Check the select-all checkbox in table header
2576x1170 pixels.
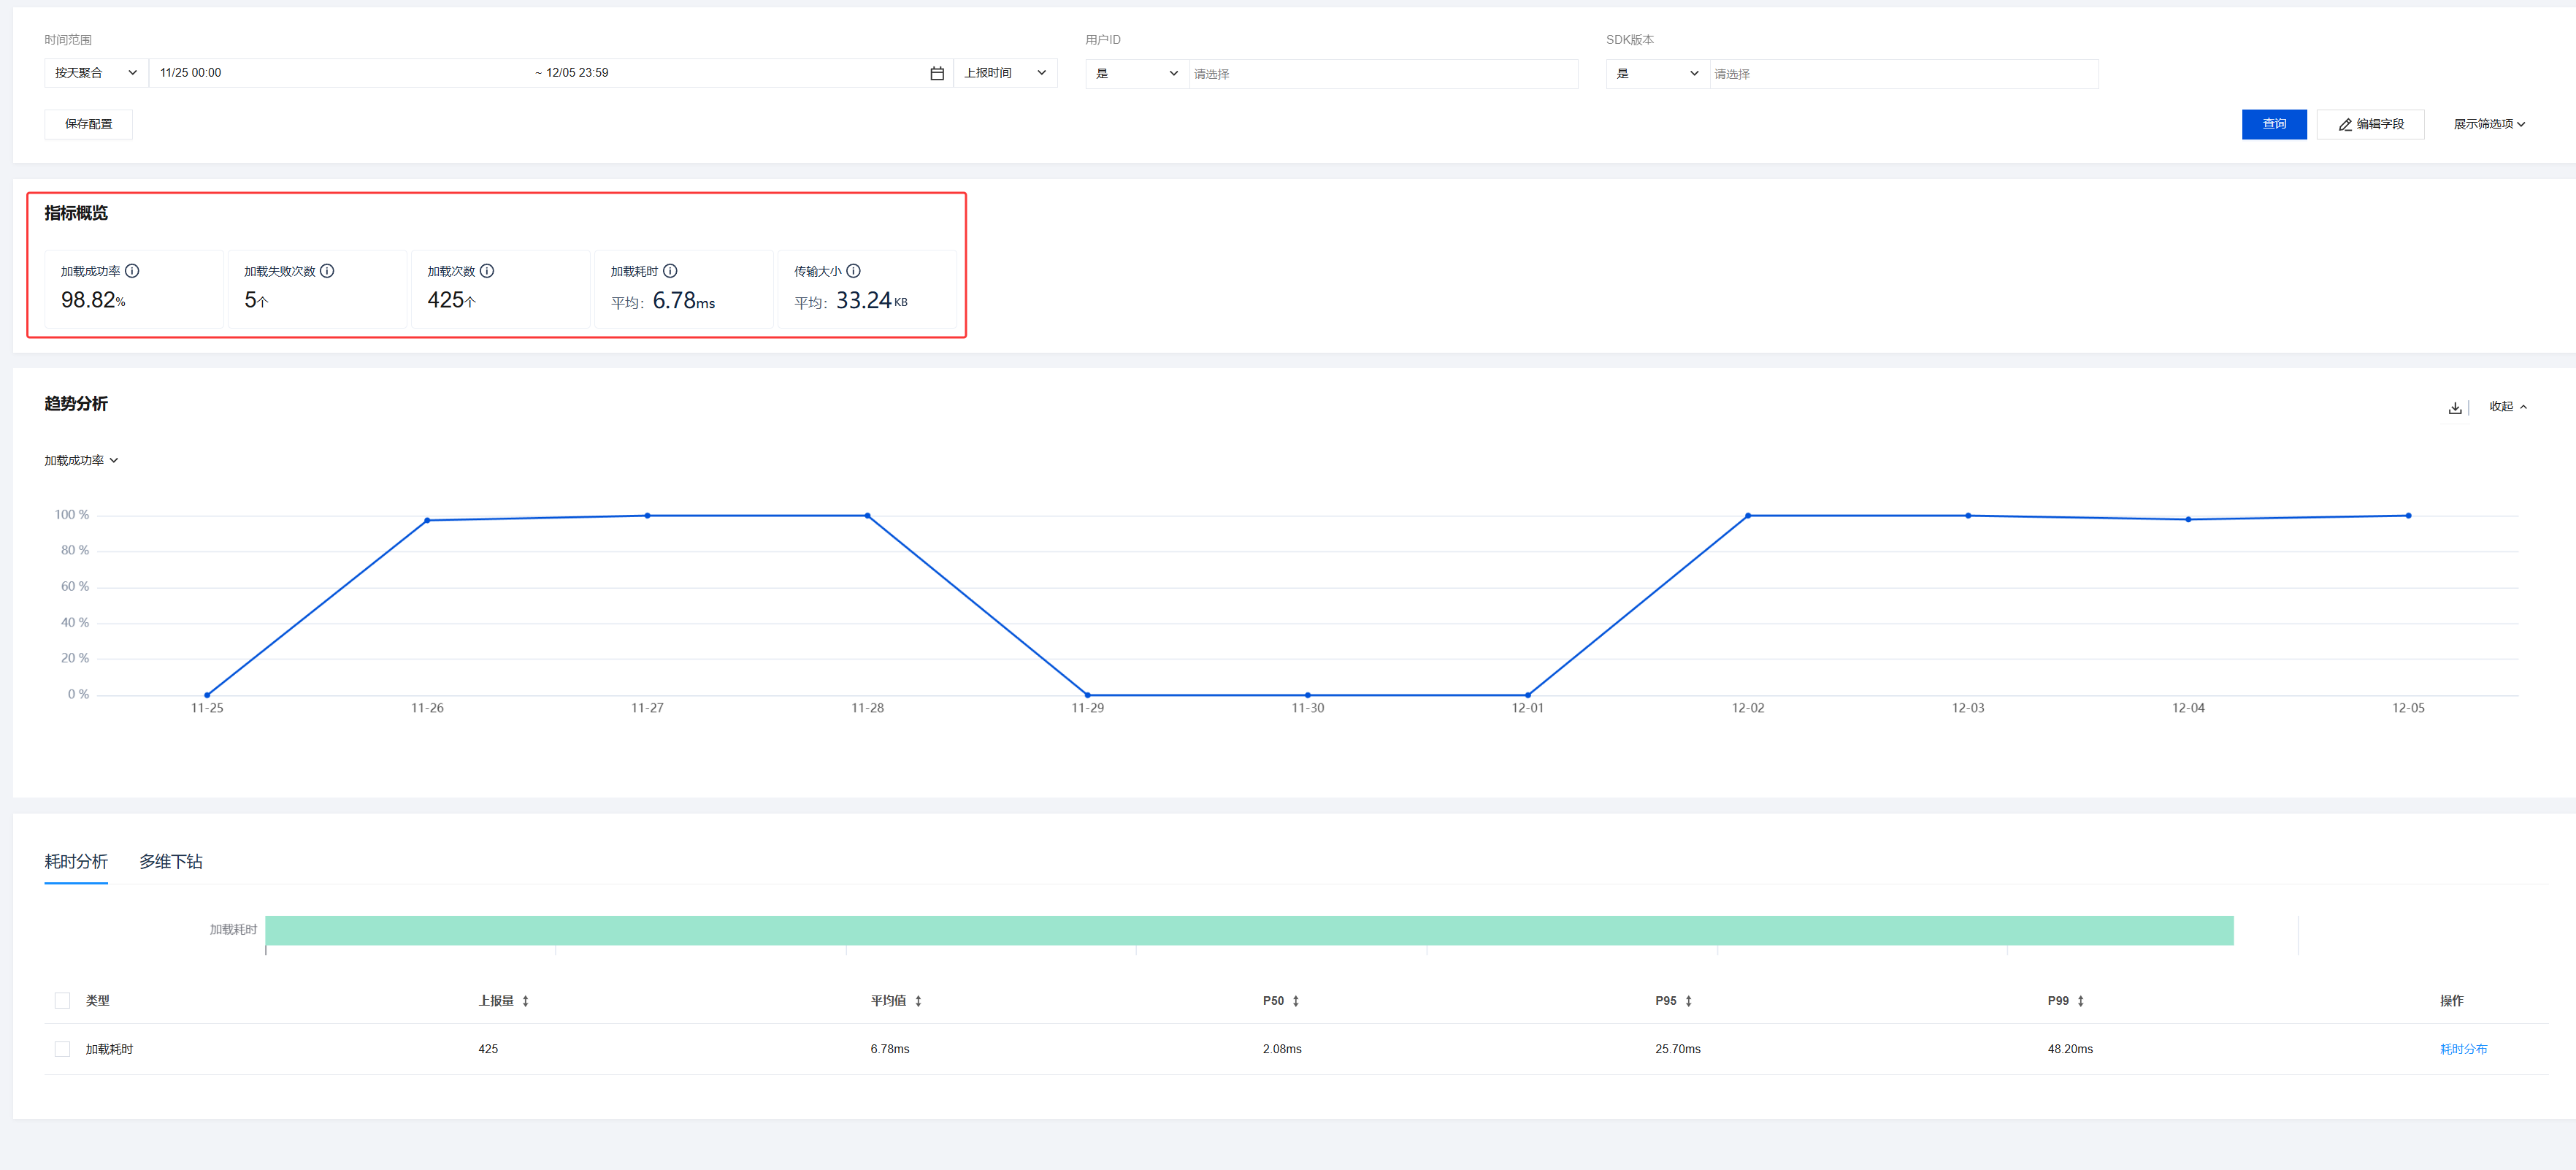[62, 1001]
